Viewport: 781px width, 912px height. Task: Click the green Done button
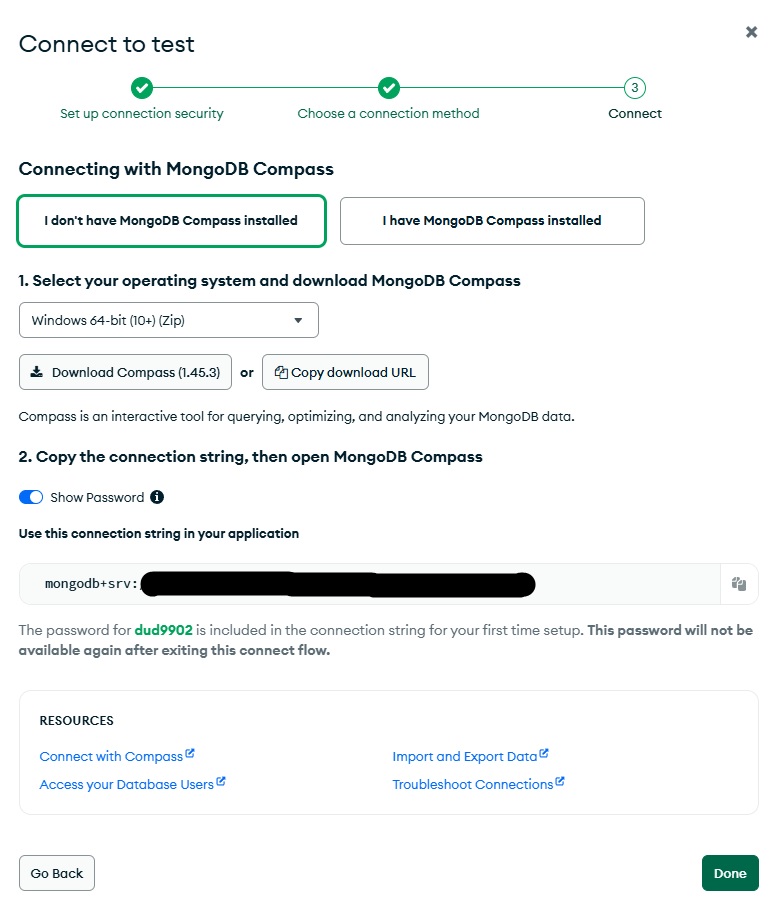[730, 873]
